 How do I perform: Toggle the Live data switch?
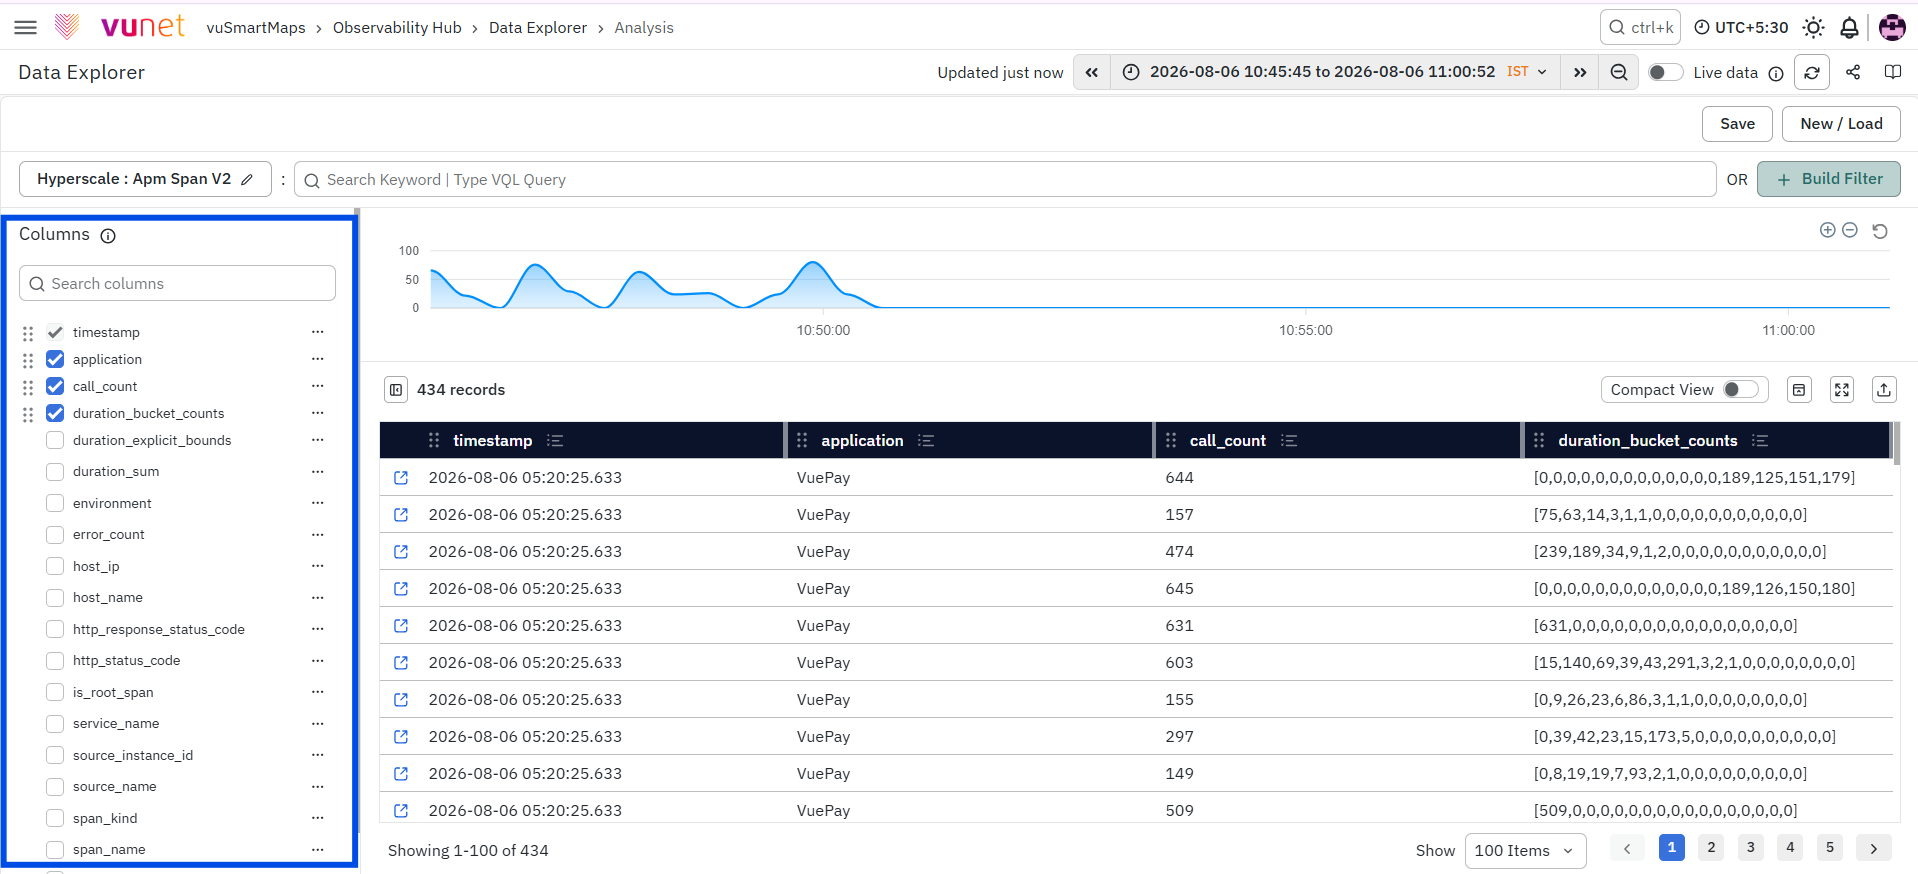point(1665,72)
